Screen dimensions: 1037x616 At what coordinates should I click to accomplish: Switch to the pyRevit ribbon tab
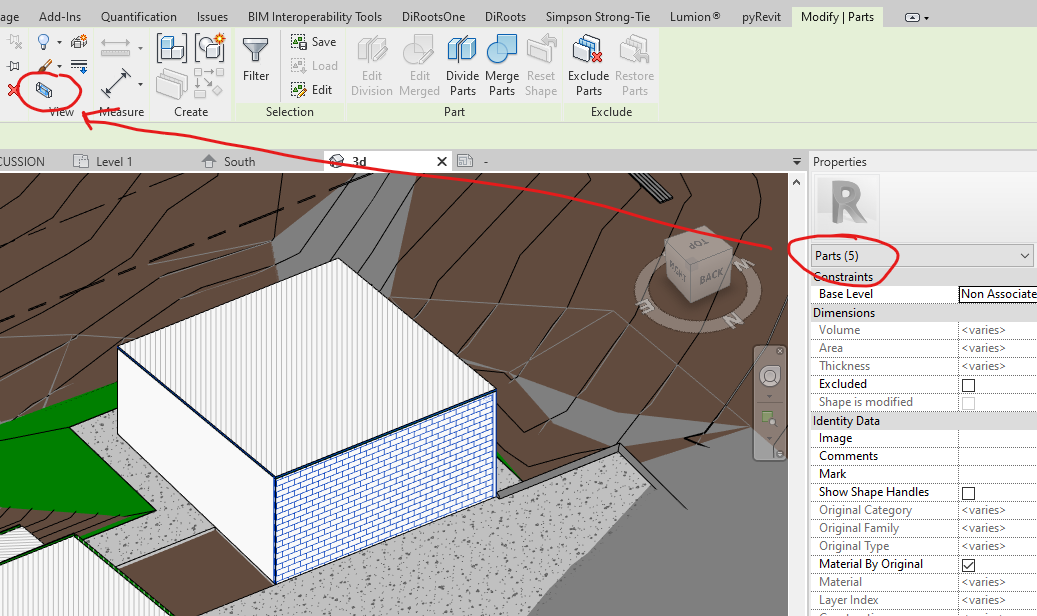tap(761, 17)
